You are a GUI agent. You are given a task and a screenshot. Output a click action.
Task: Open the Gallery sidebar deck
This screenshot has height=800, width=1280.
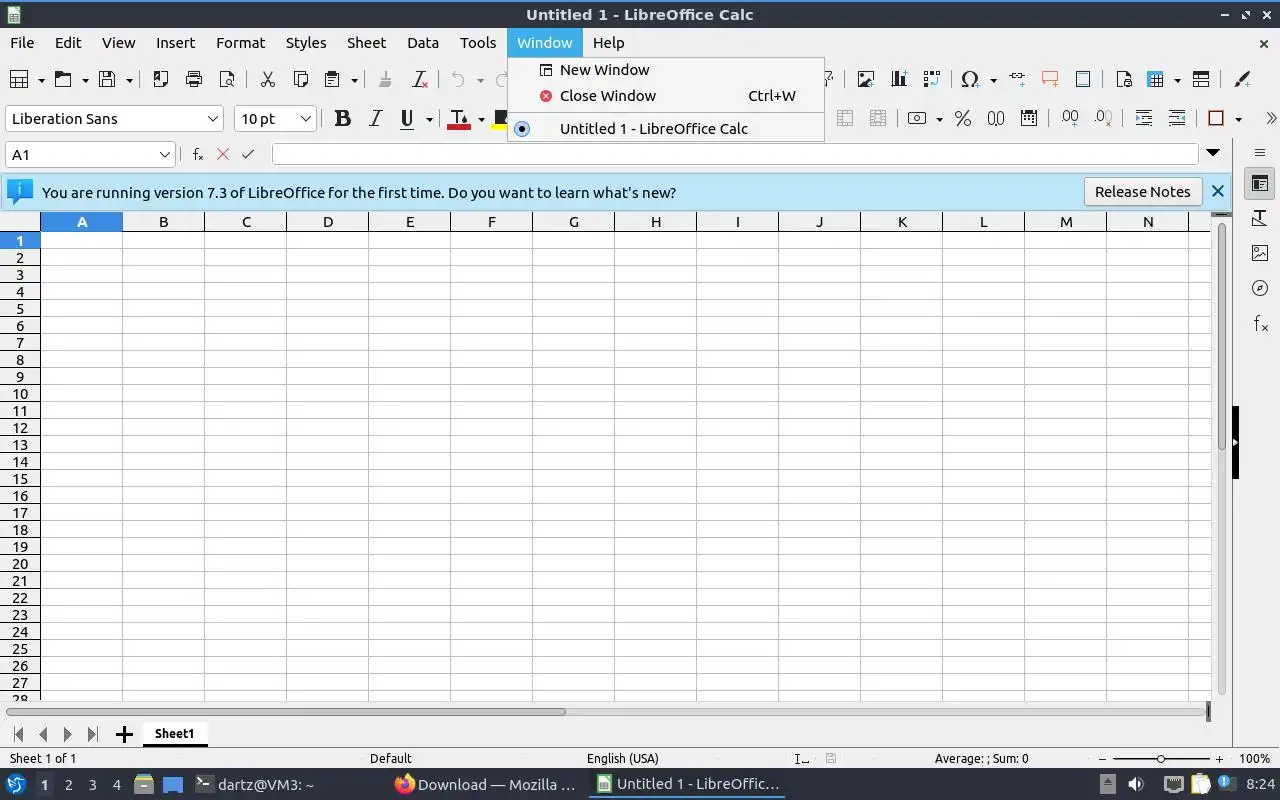(1260, 253)
